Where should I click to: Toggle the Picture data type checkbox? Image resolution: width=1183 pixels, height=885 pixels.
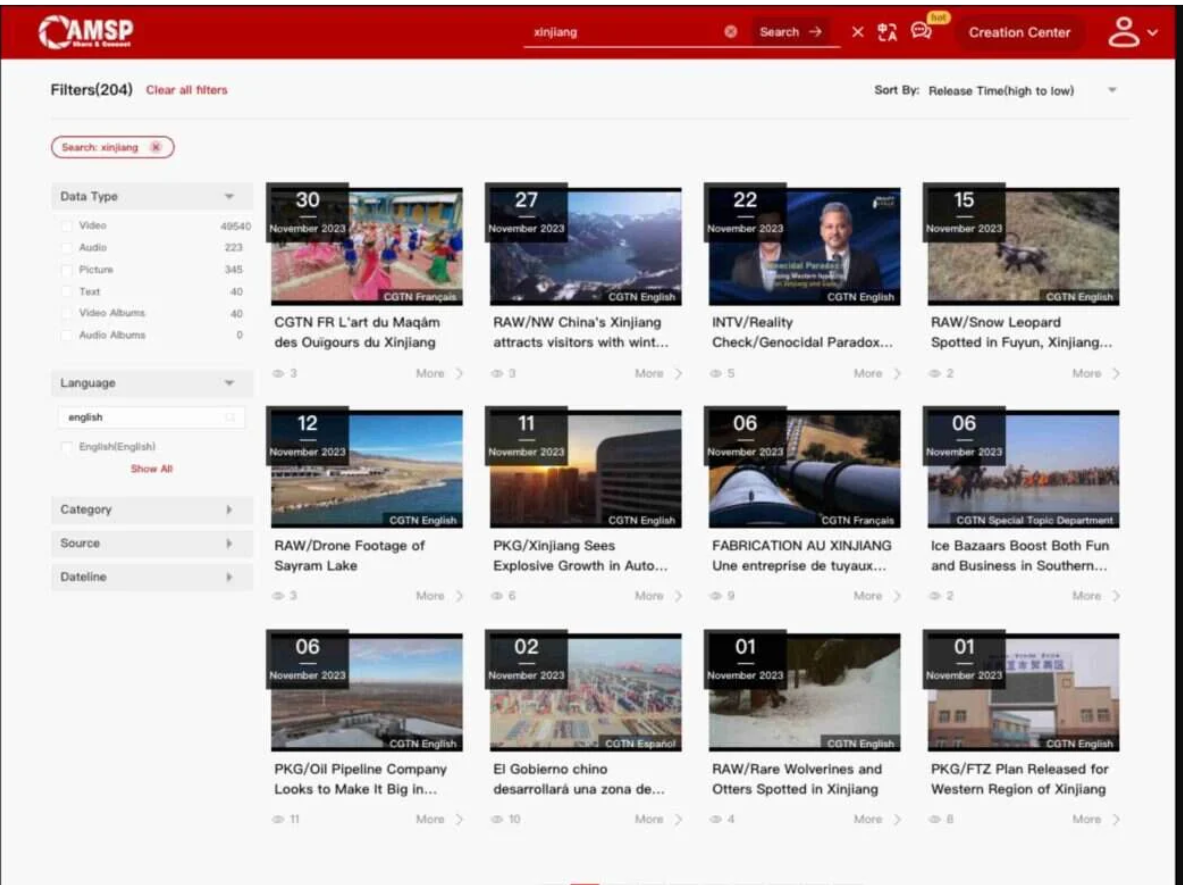(x=66, y=269)
